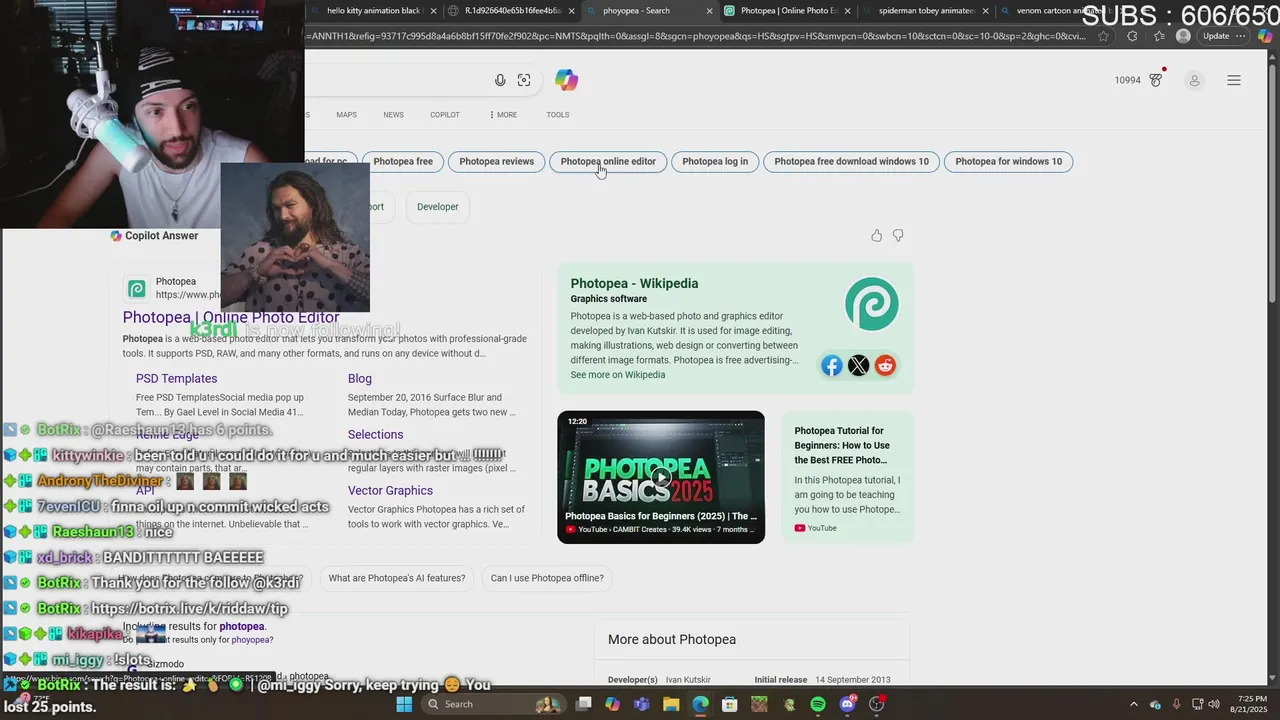Open Copilot from the colorful search bar icon
The image size is (1280, 720).
pos(567,80)
